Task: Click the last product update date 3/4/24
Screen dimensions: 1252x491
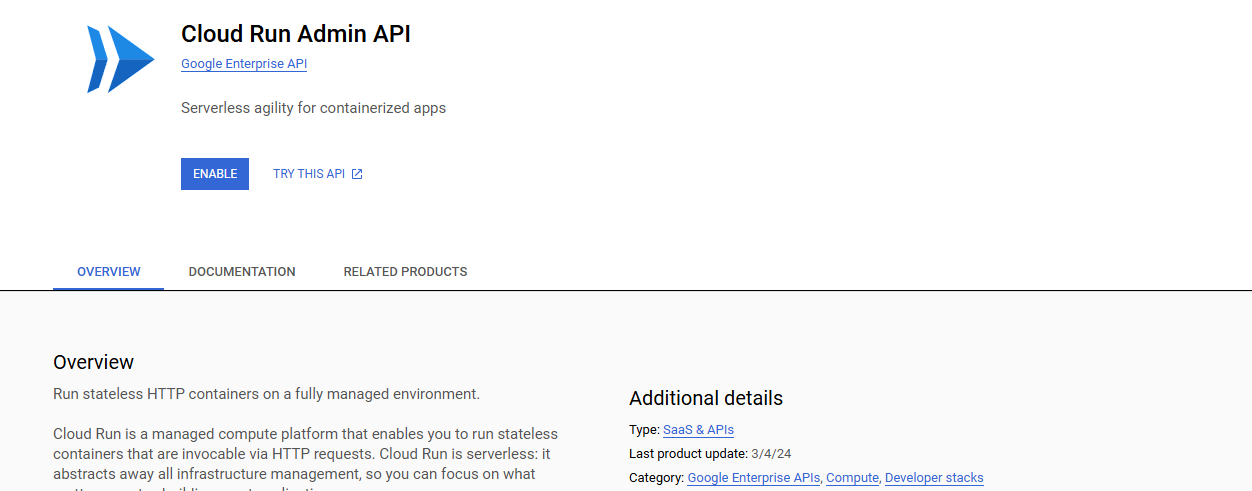Action: tap(771, 454)
